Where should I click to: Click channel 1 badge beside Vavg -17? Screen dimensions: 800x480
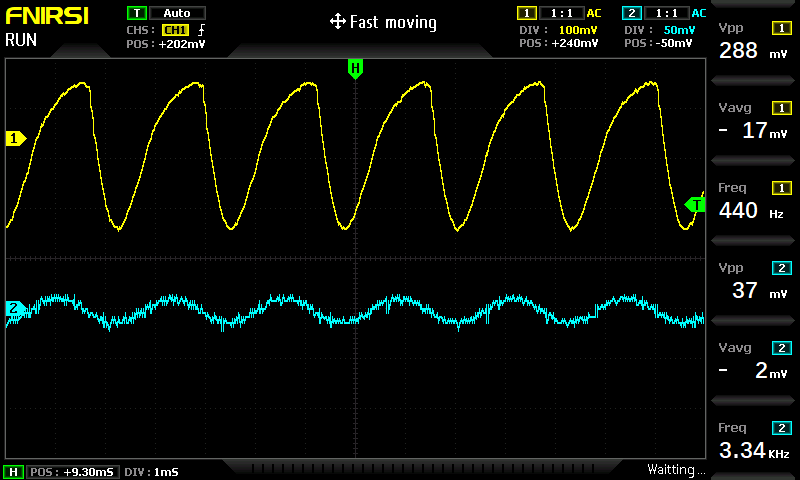pos(782,108)
